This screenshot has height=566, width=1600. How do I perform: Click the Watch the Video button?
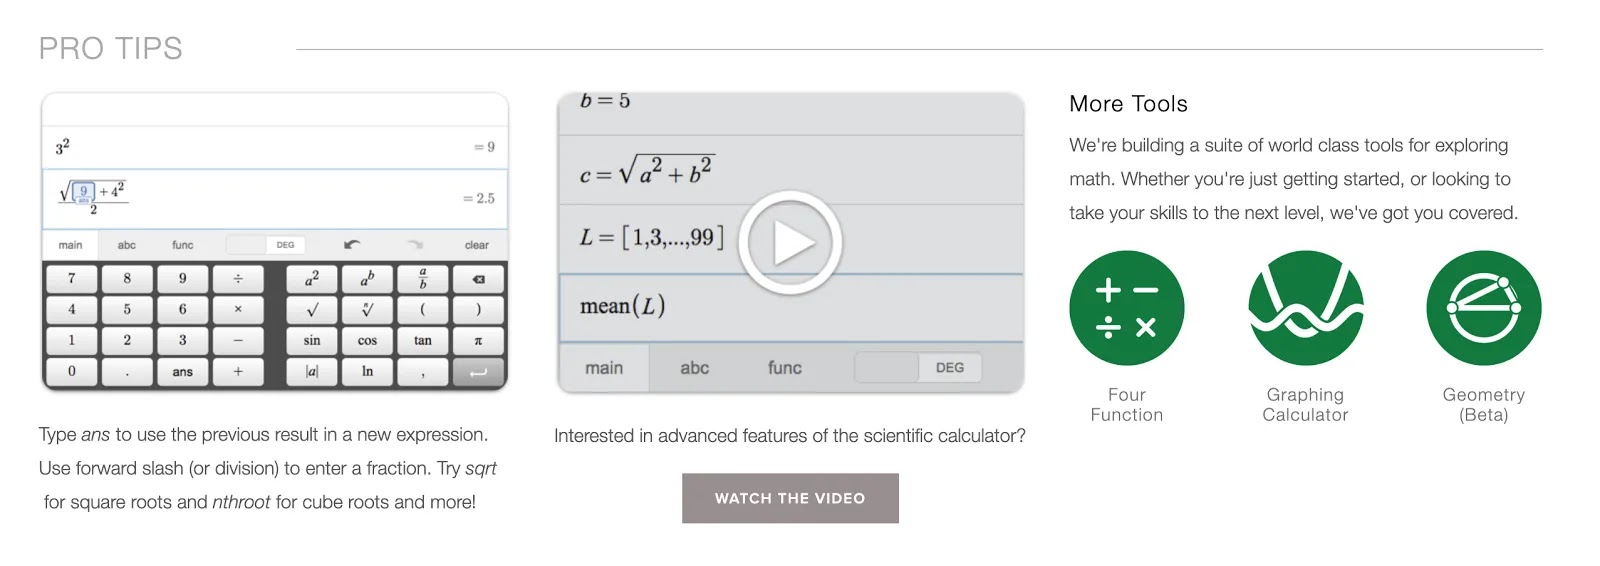[790, 498]
